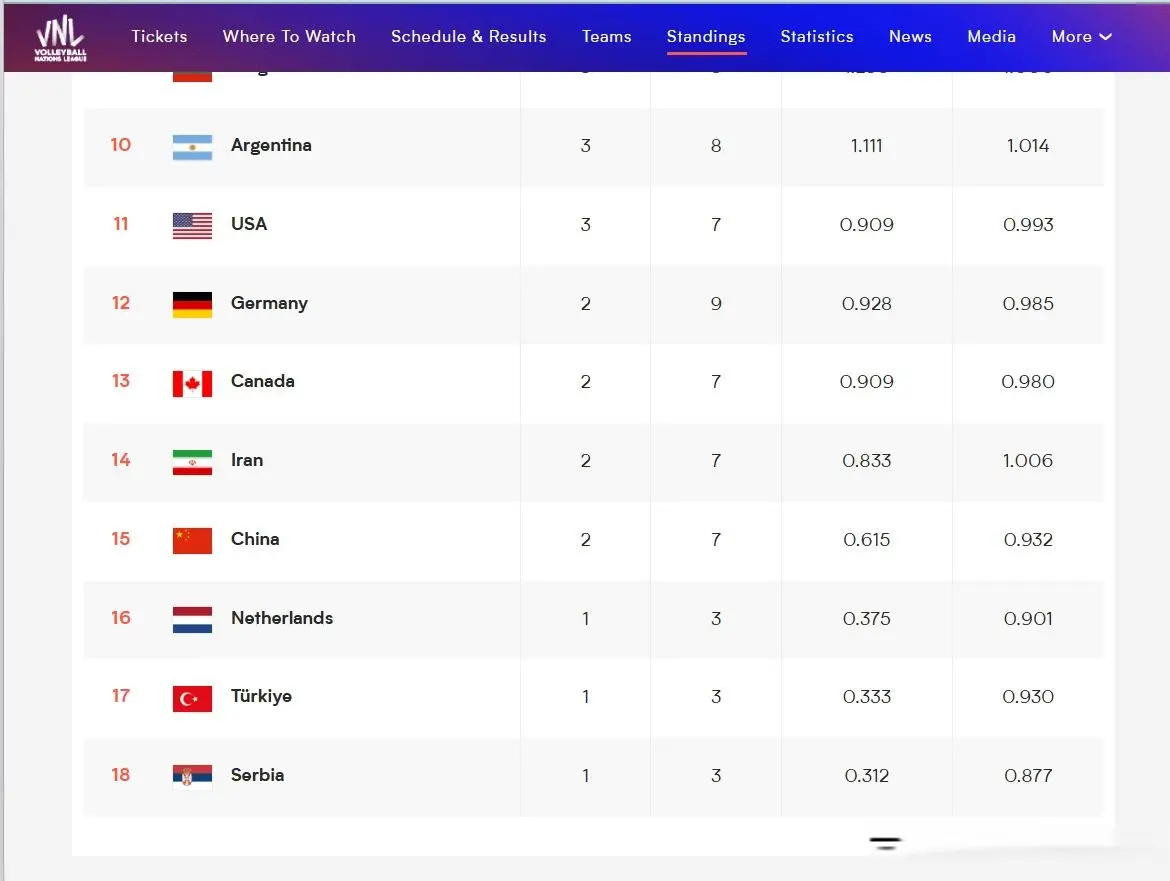
Task: Click the Argentina flag icon
Action: pyautogui.click(x=192, y=147)
